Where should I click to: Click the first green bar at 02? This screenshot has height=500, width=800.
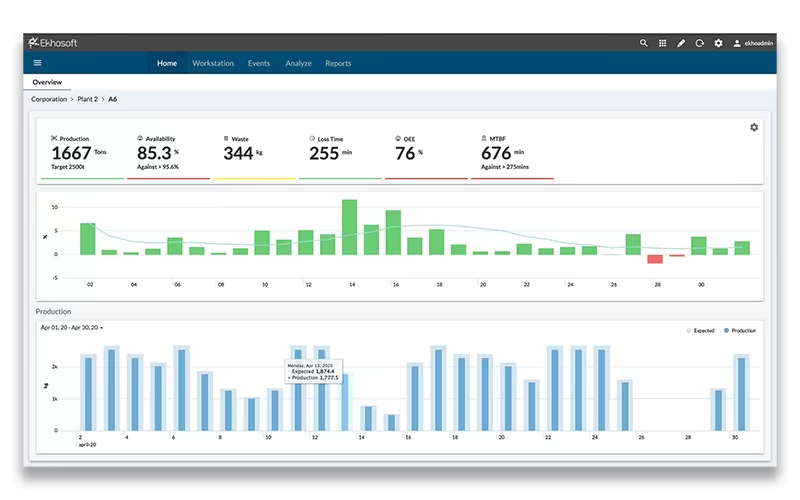[88, 239]
